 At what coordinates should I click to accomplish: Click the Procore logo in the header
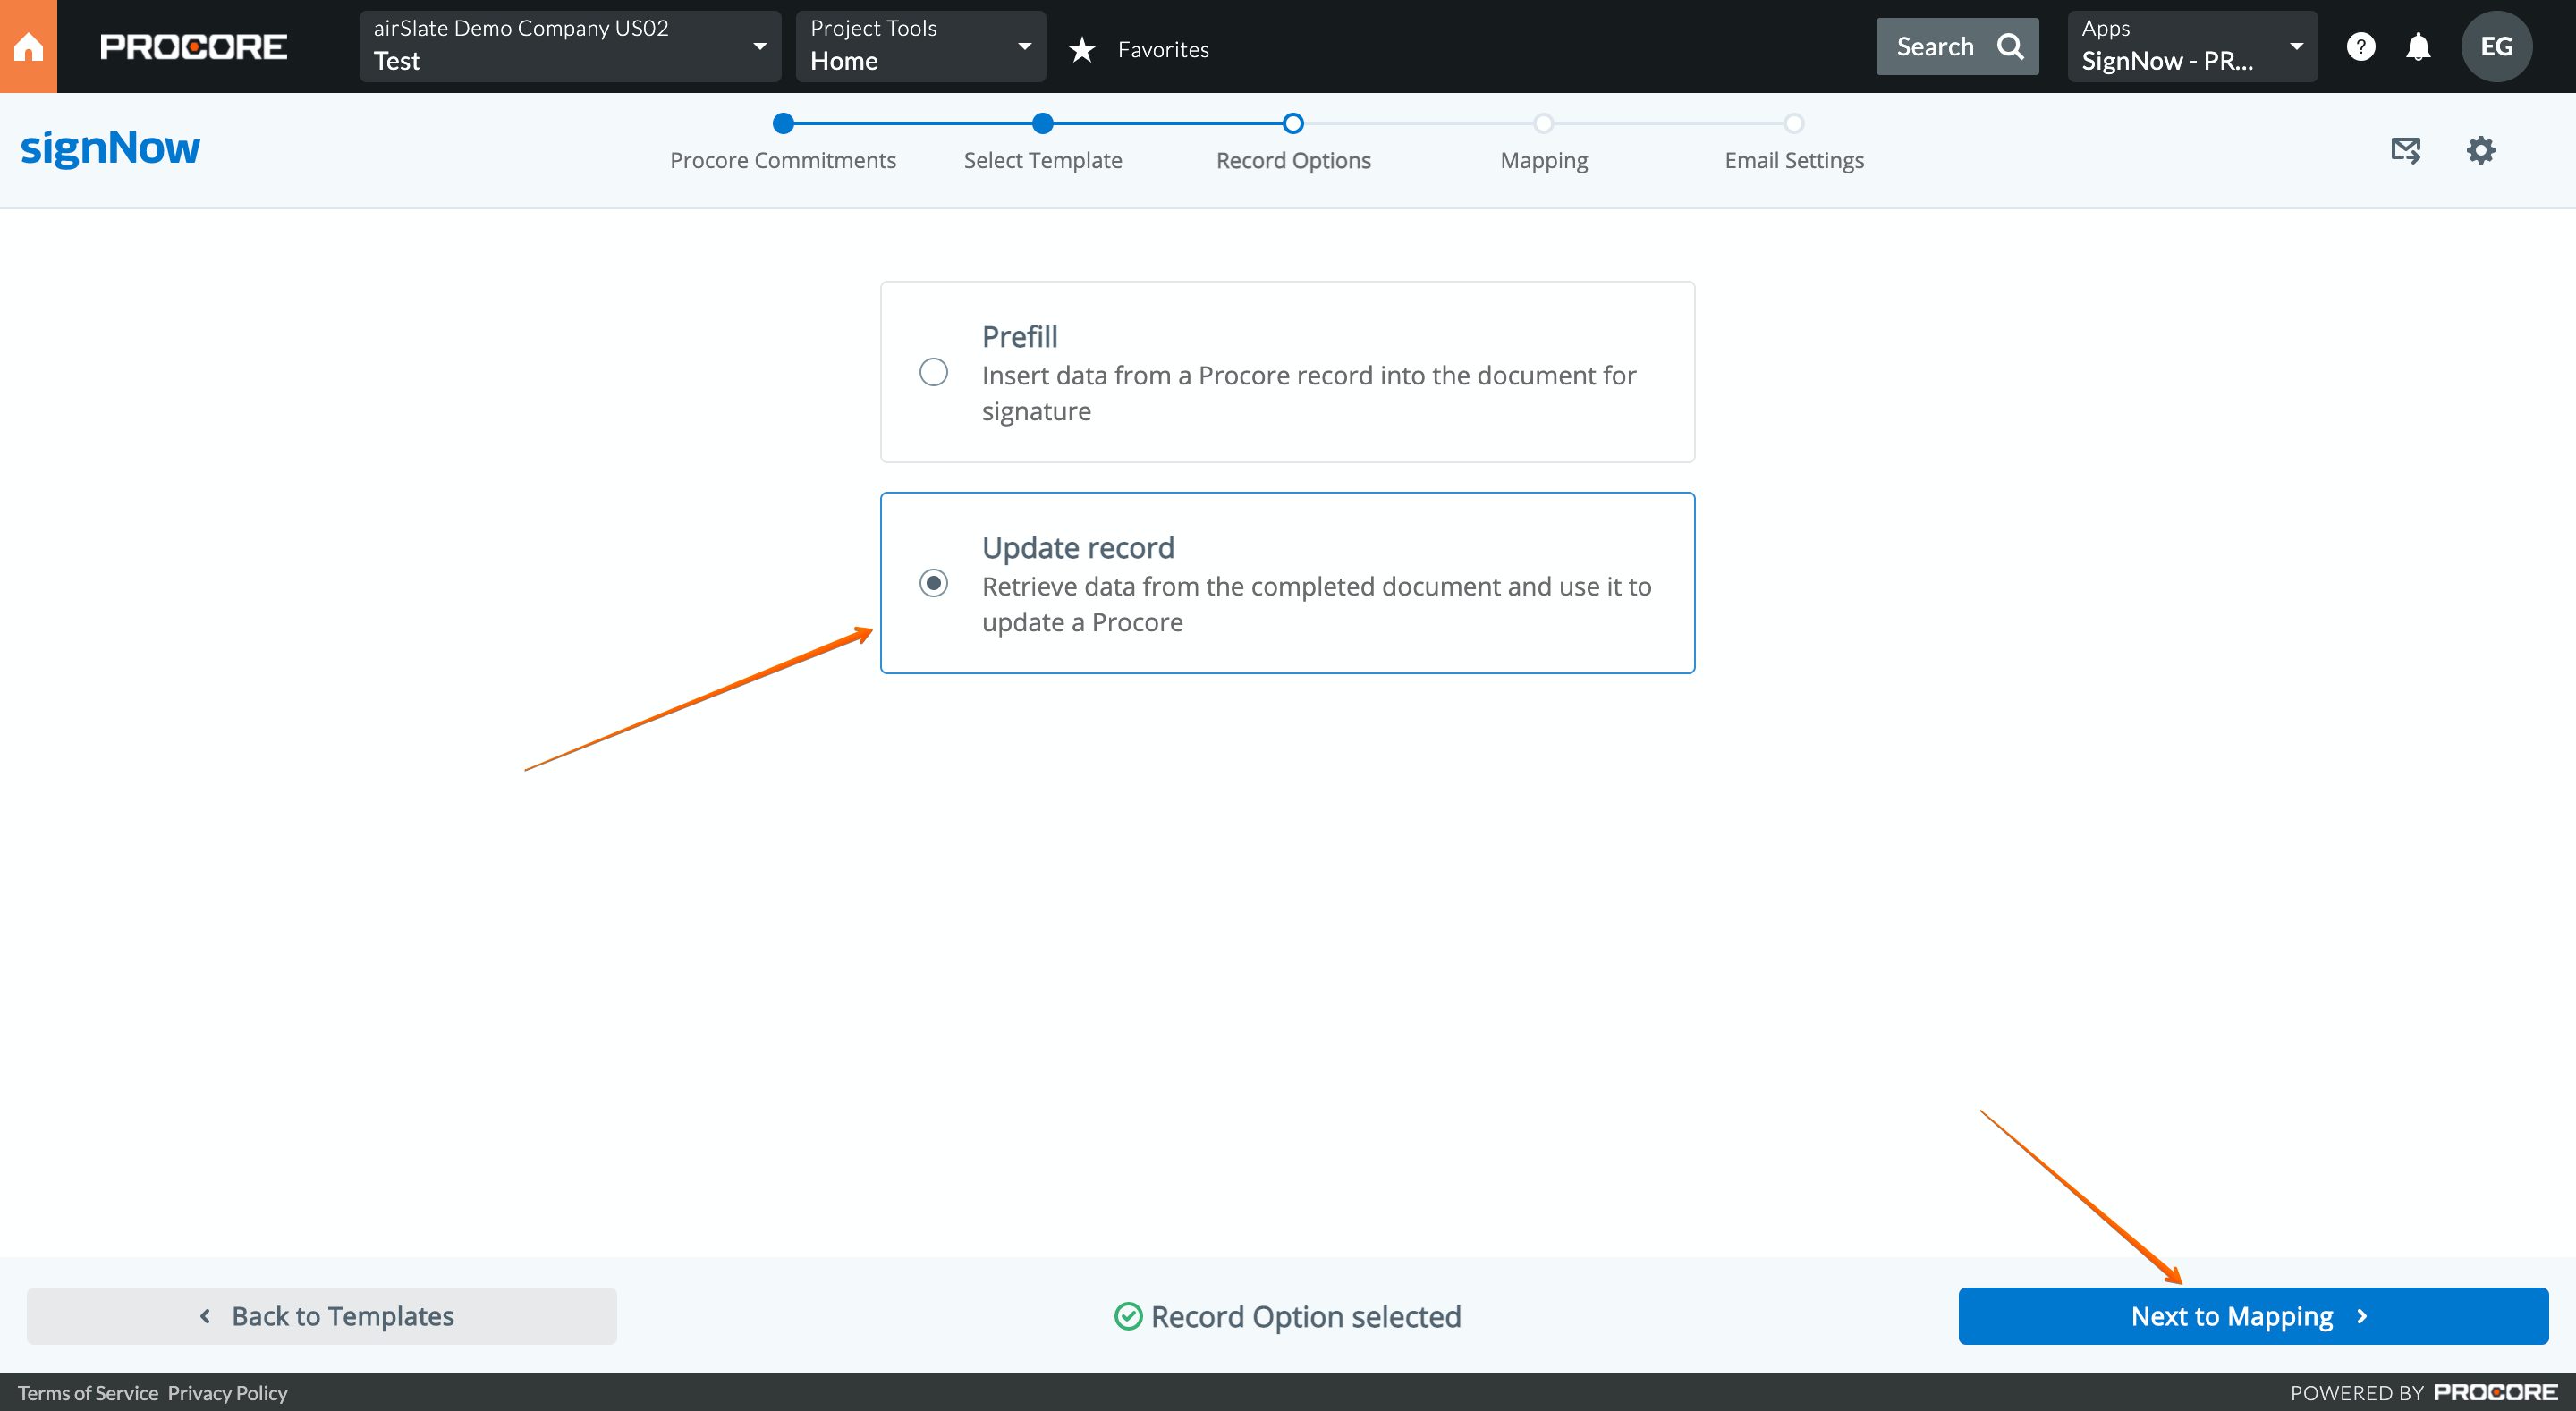tap(193, 47)
